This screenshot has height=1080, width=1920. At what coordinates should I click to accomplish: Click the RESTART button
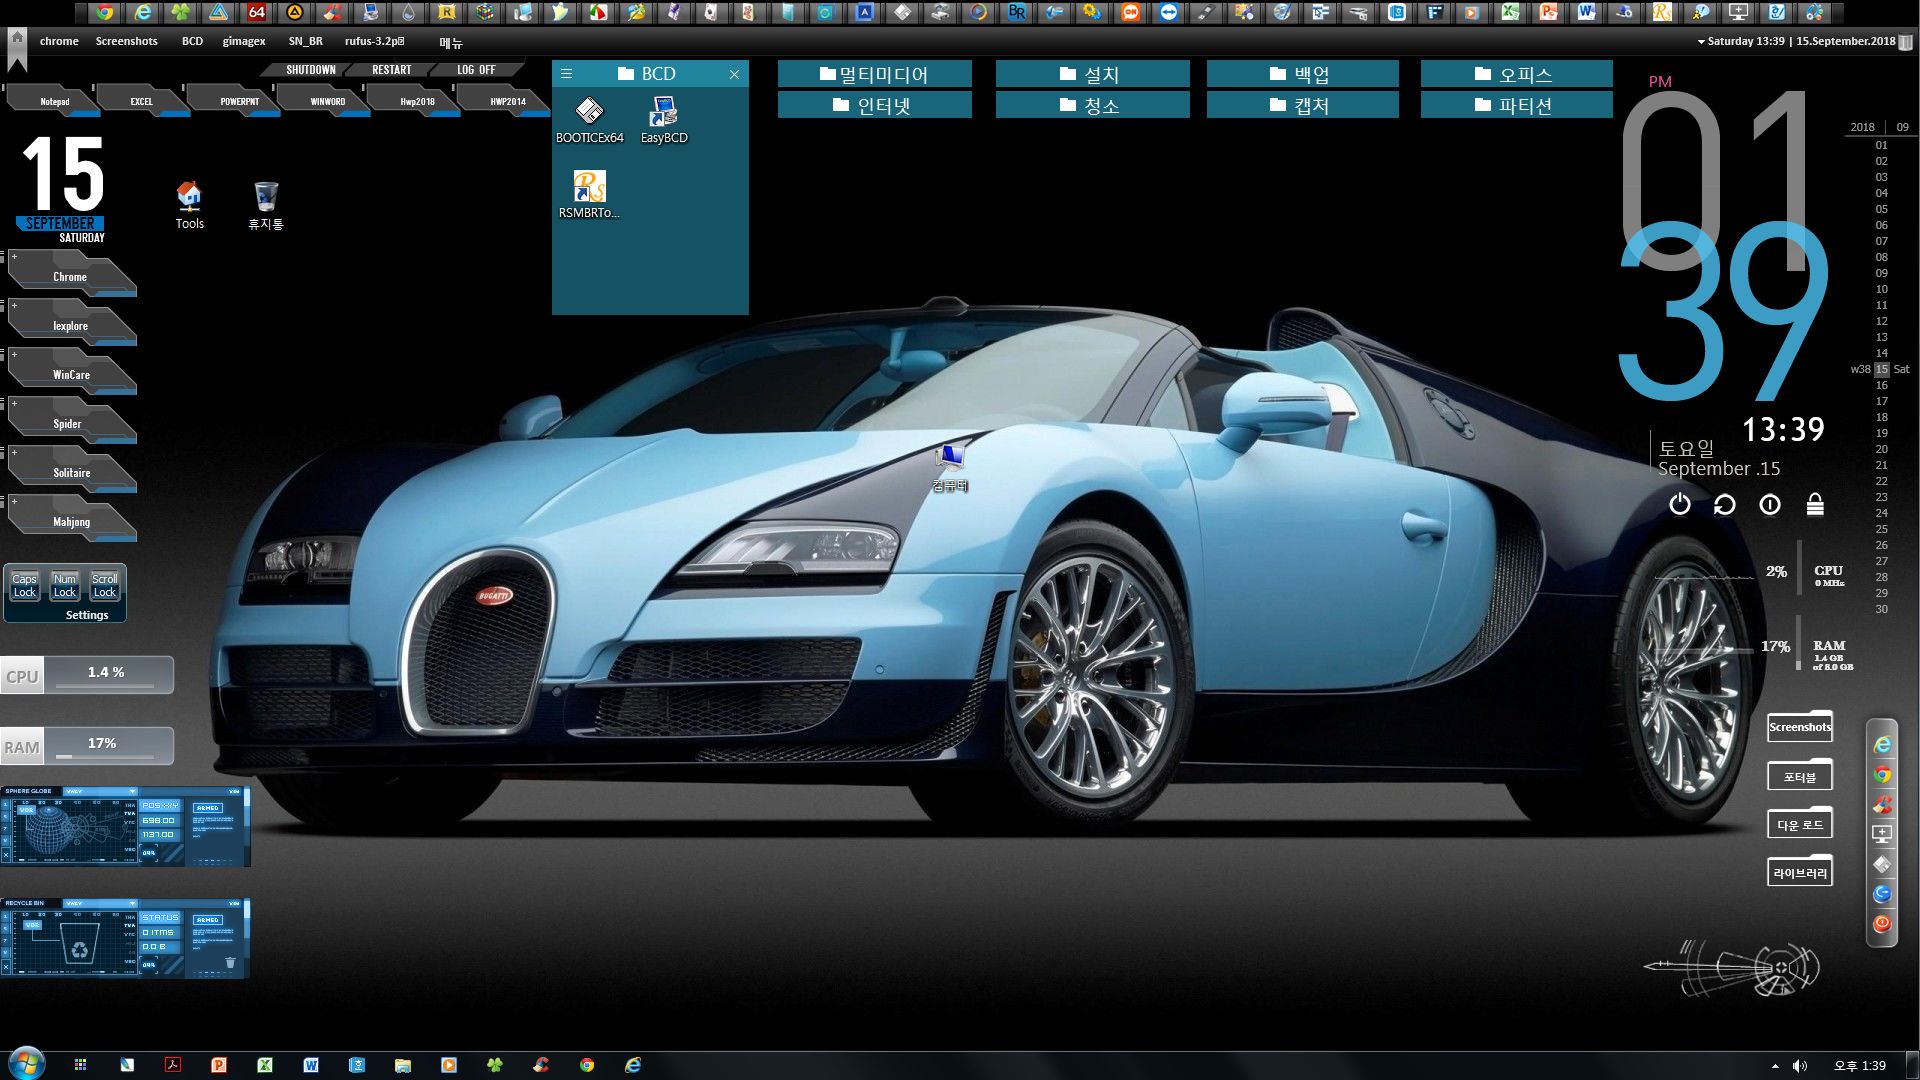(391, 70)
